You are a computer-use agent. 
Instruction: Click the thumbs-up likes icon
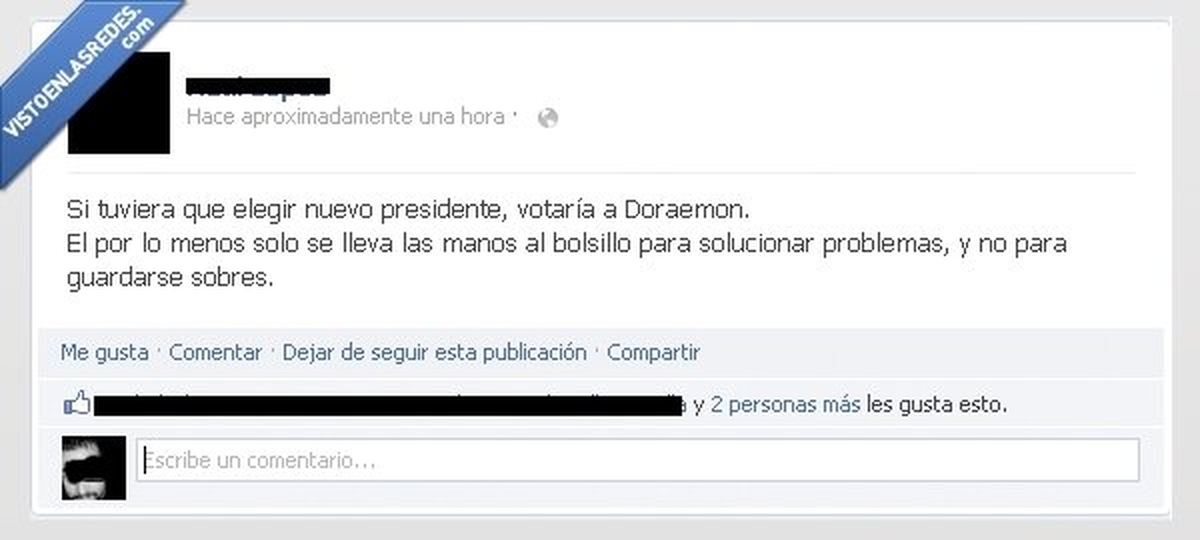click(76, 405)
